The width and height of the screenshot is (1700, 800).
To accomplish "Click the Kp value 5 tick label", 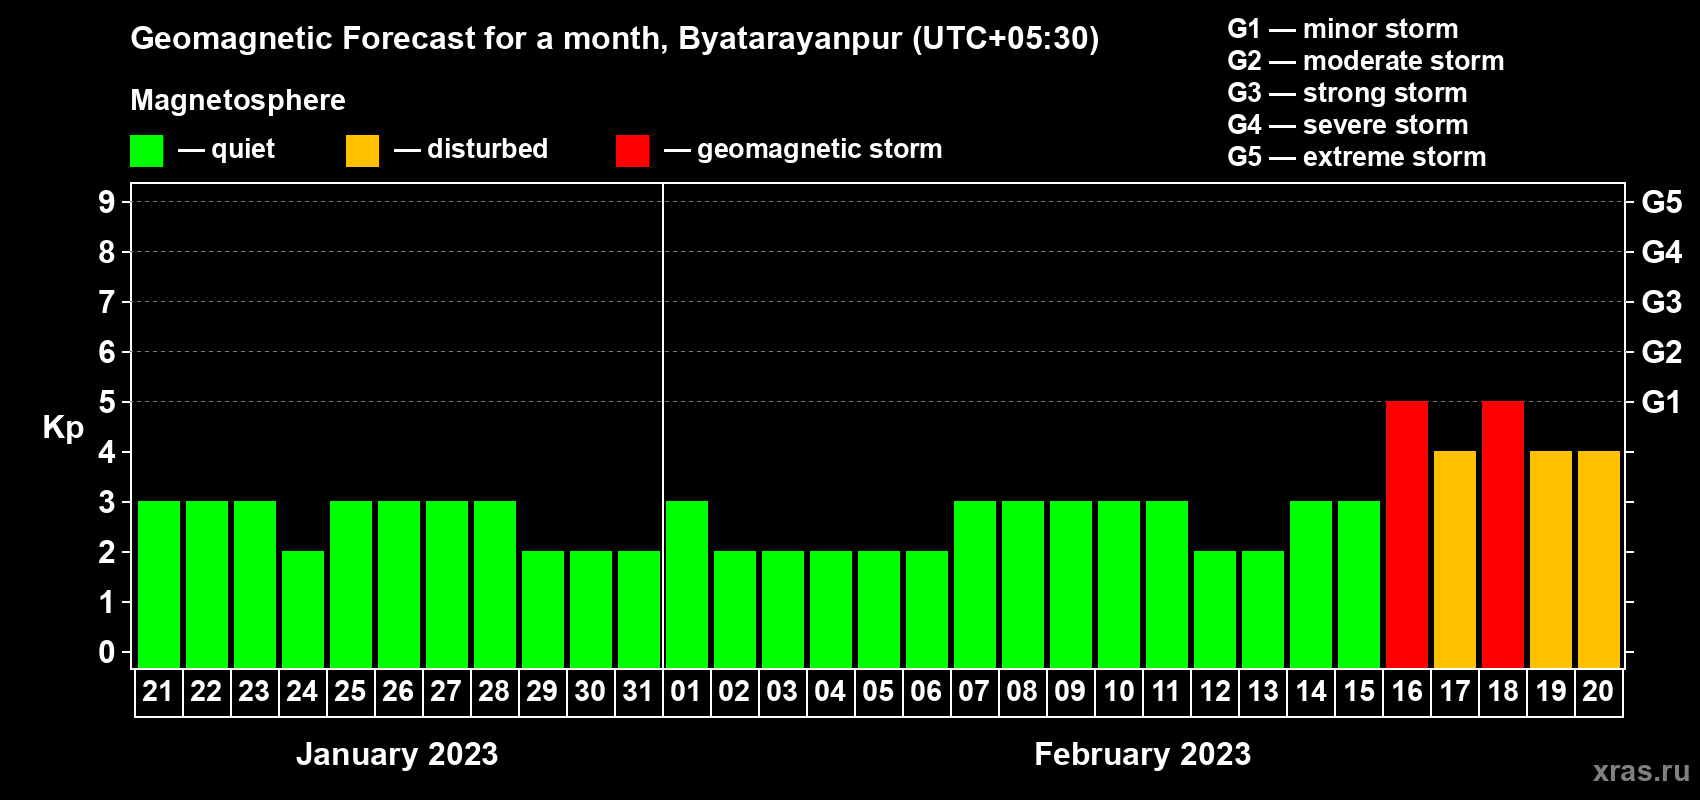I will click(x=106, y=402).
